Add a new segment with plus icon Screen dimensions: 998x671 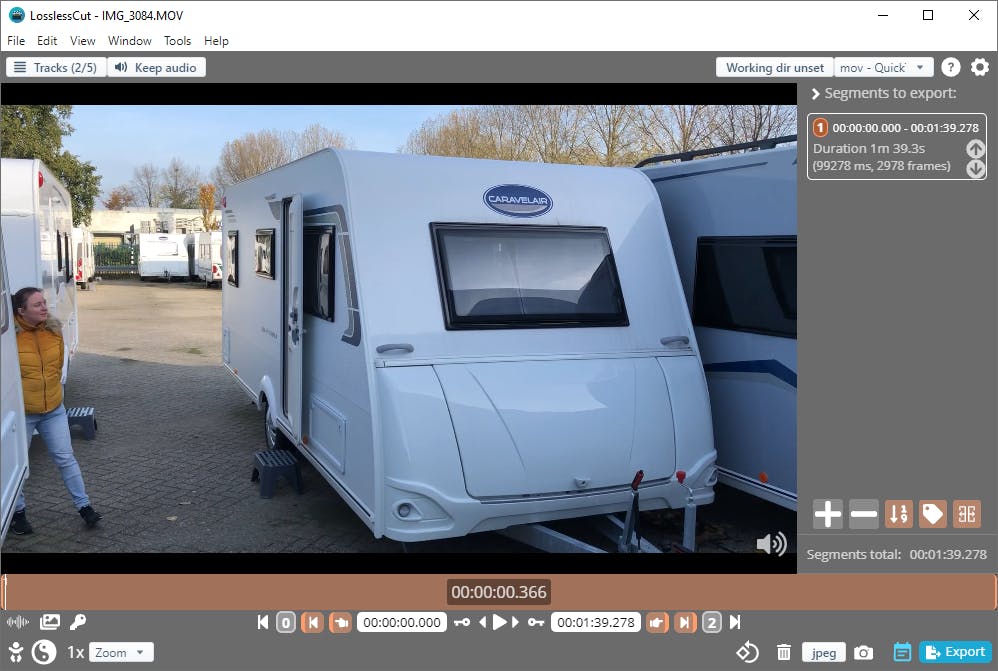pyautogui.click(x=827, y=514)
